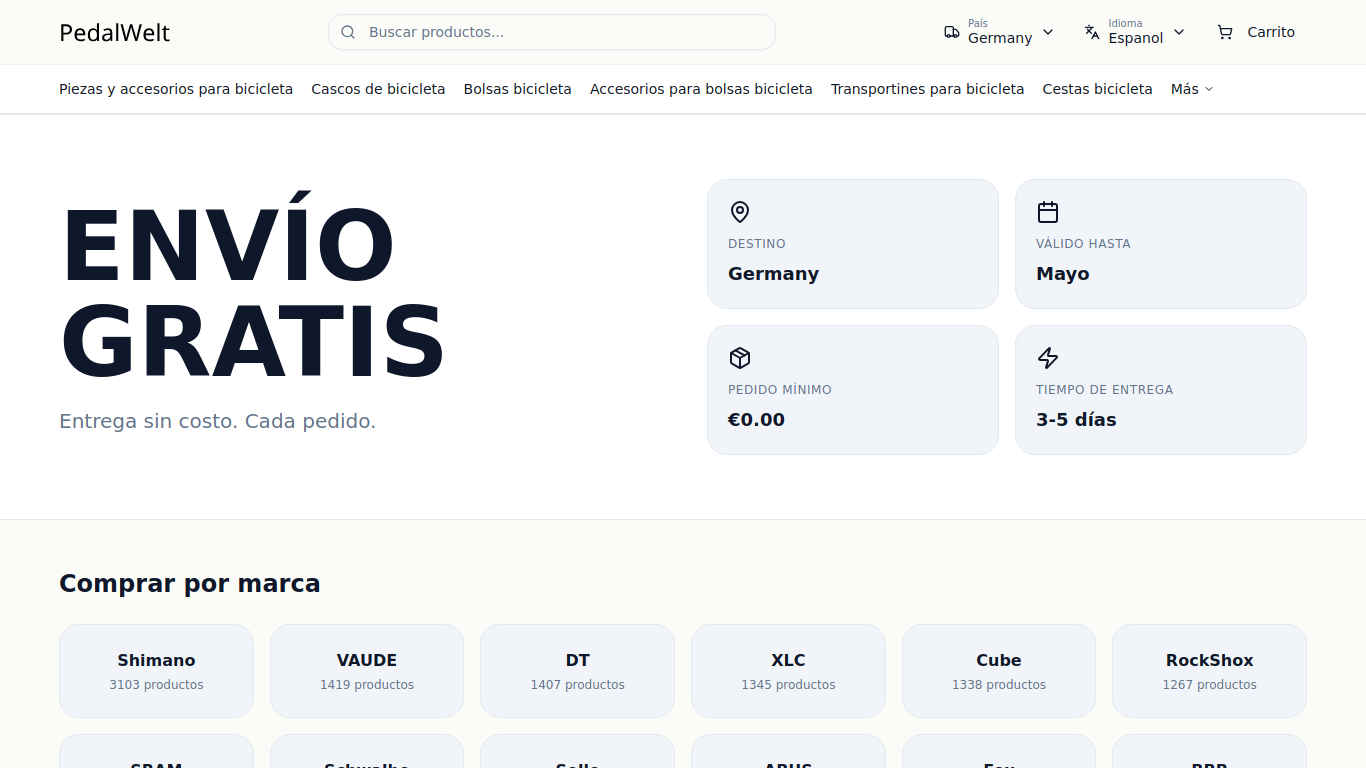Screen dimensions: 1366x768
Task: Click the lightning bolt icon in Tiempo de entrega card
Action: click(x=1048, y=358)
